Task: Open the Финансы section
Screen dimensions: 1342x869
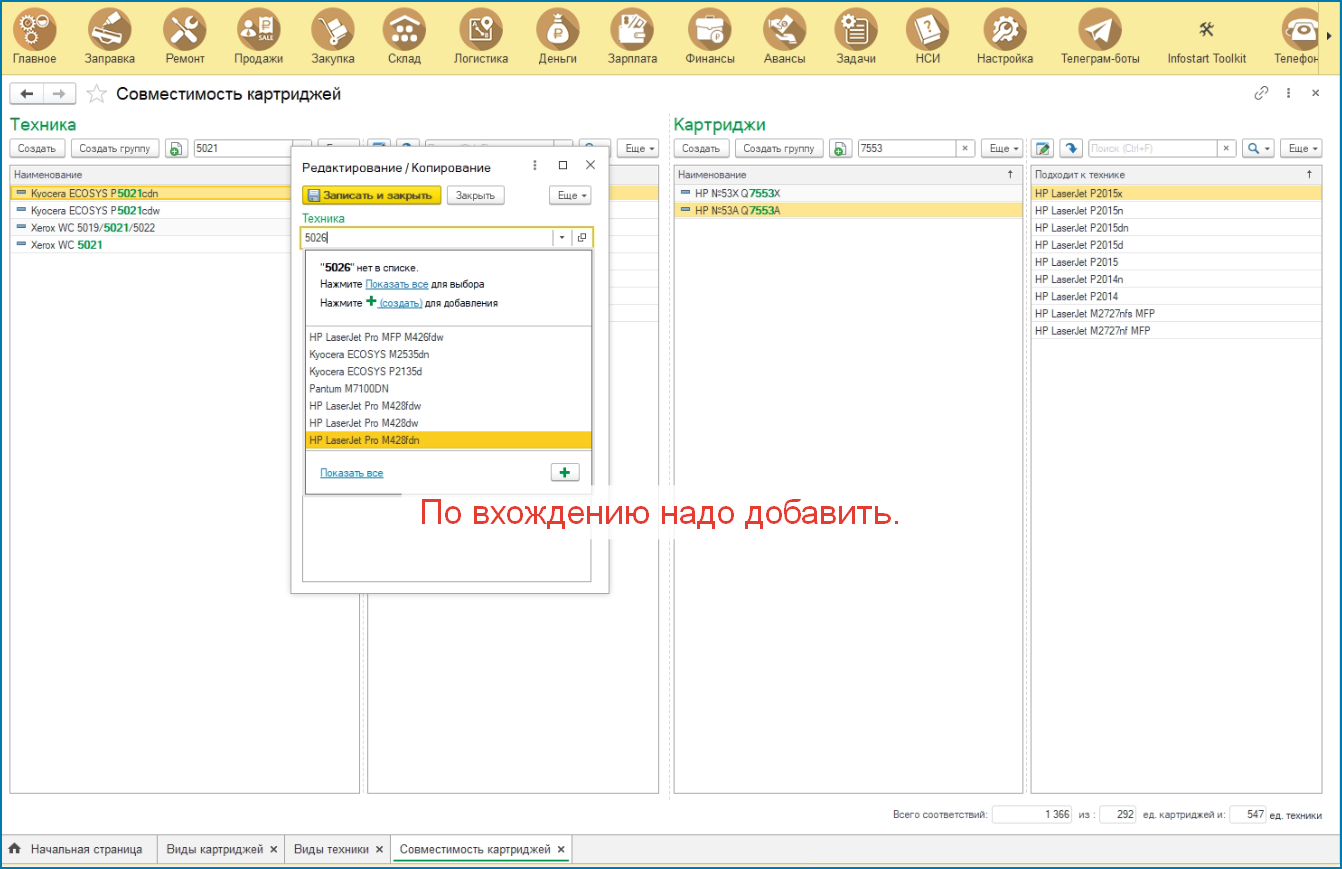Action: (x=711, y=37)
